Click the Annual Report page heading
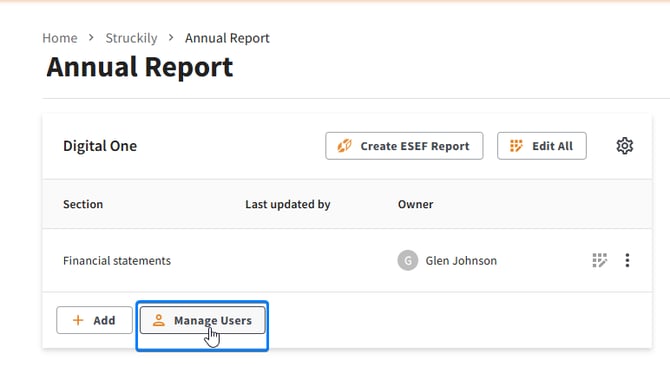 [140, 67]
